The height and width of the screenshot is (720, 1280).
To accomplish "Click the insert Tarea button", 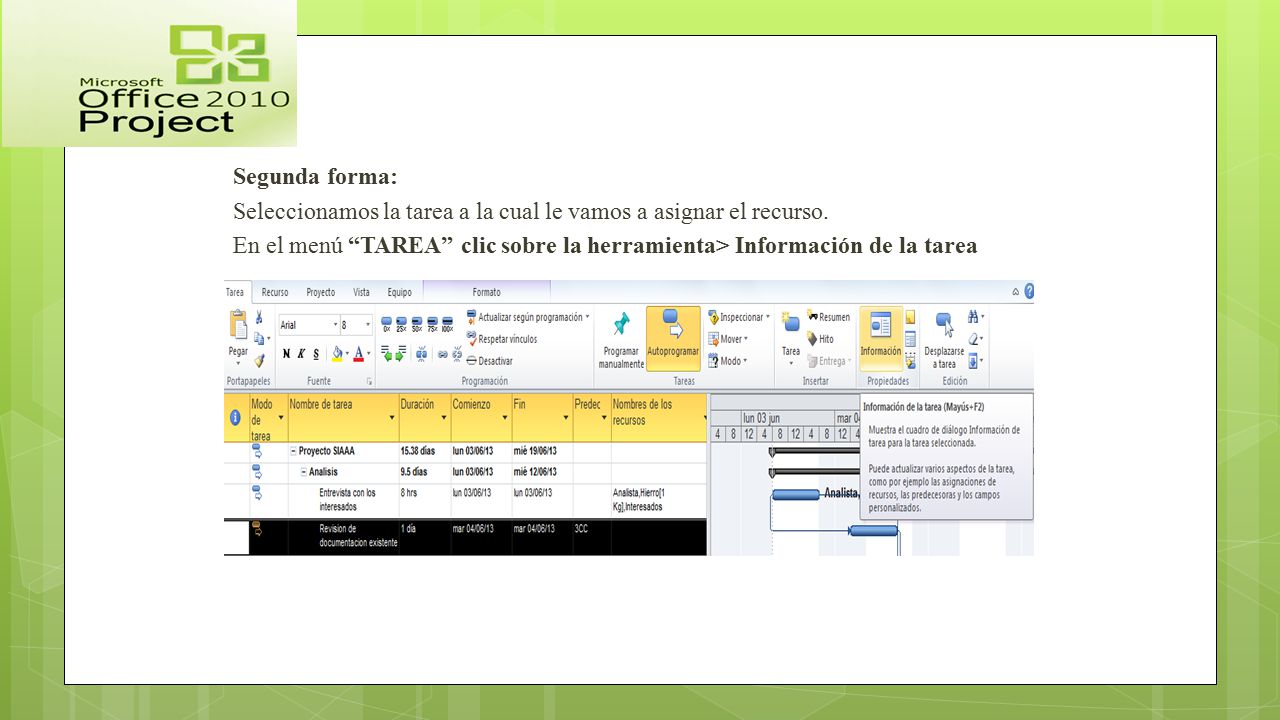I will tap(791, 338).
